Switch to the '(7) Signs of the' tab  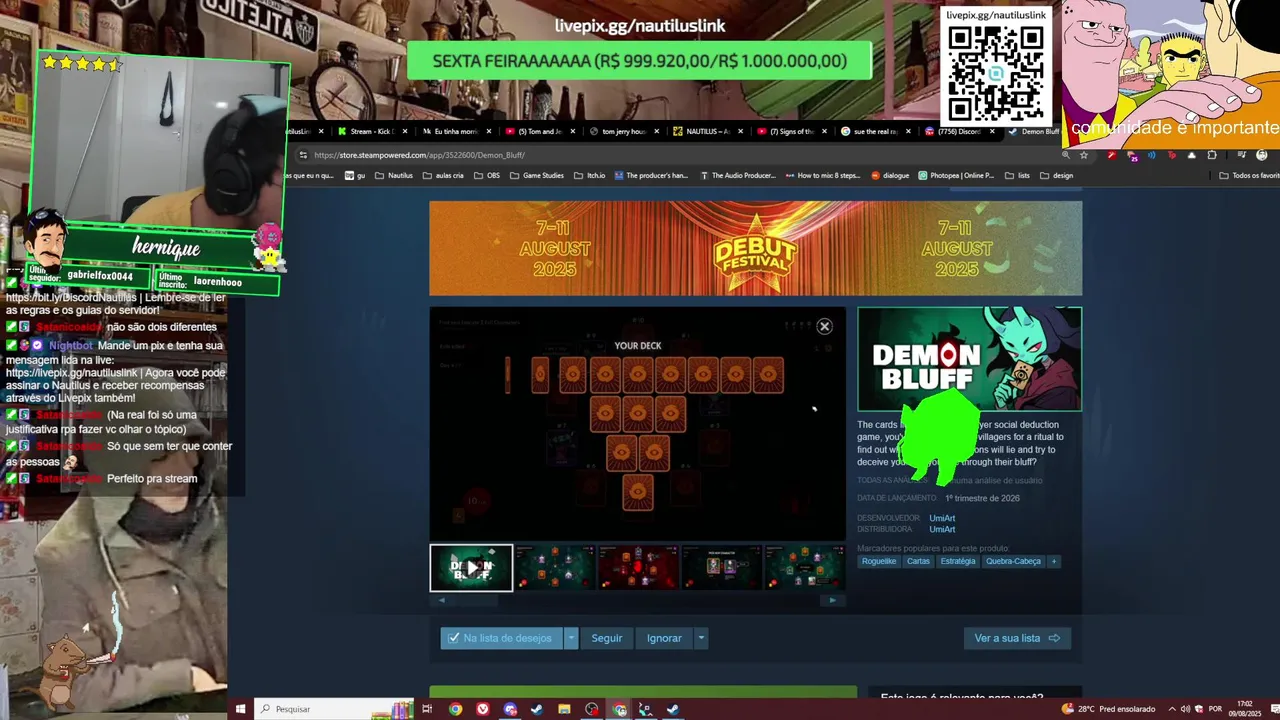(x=792, y=131)
